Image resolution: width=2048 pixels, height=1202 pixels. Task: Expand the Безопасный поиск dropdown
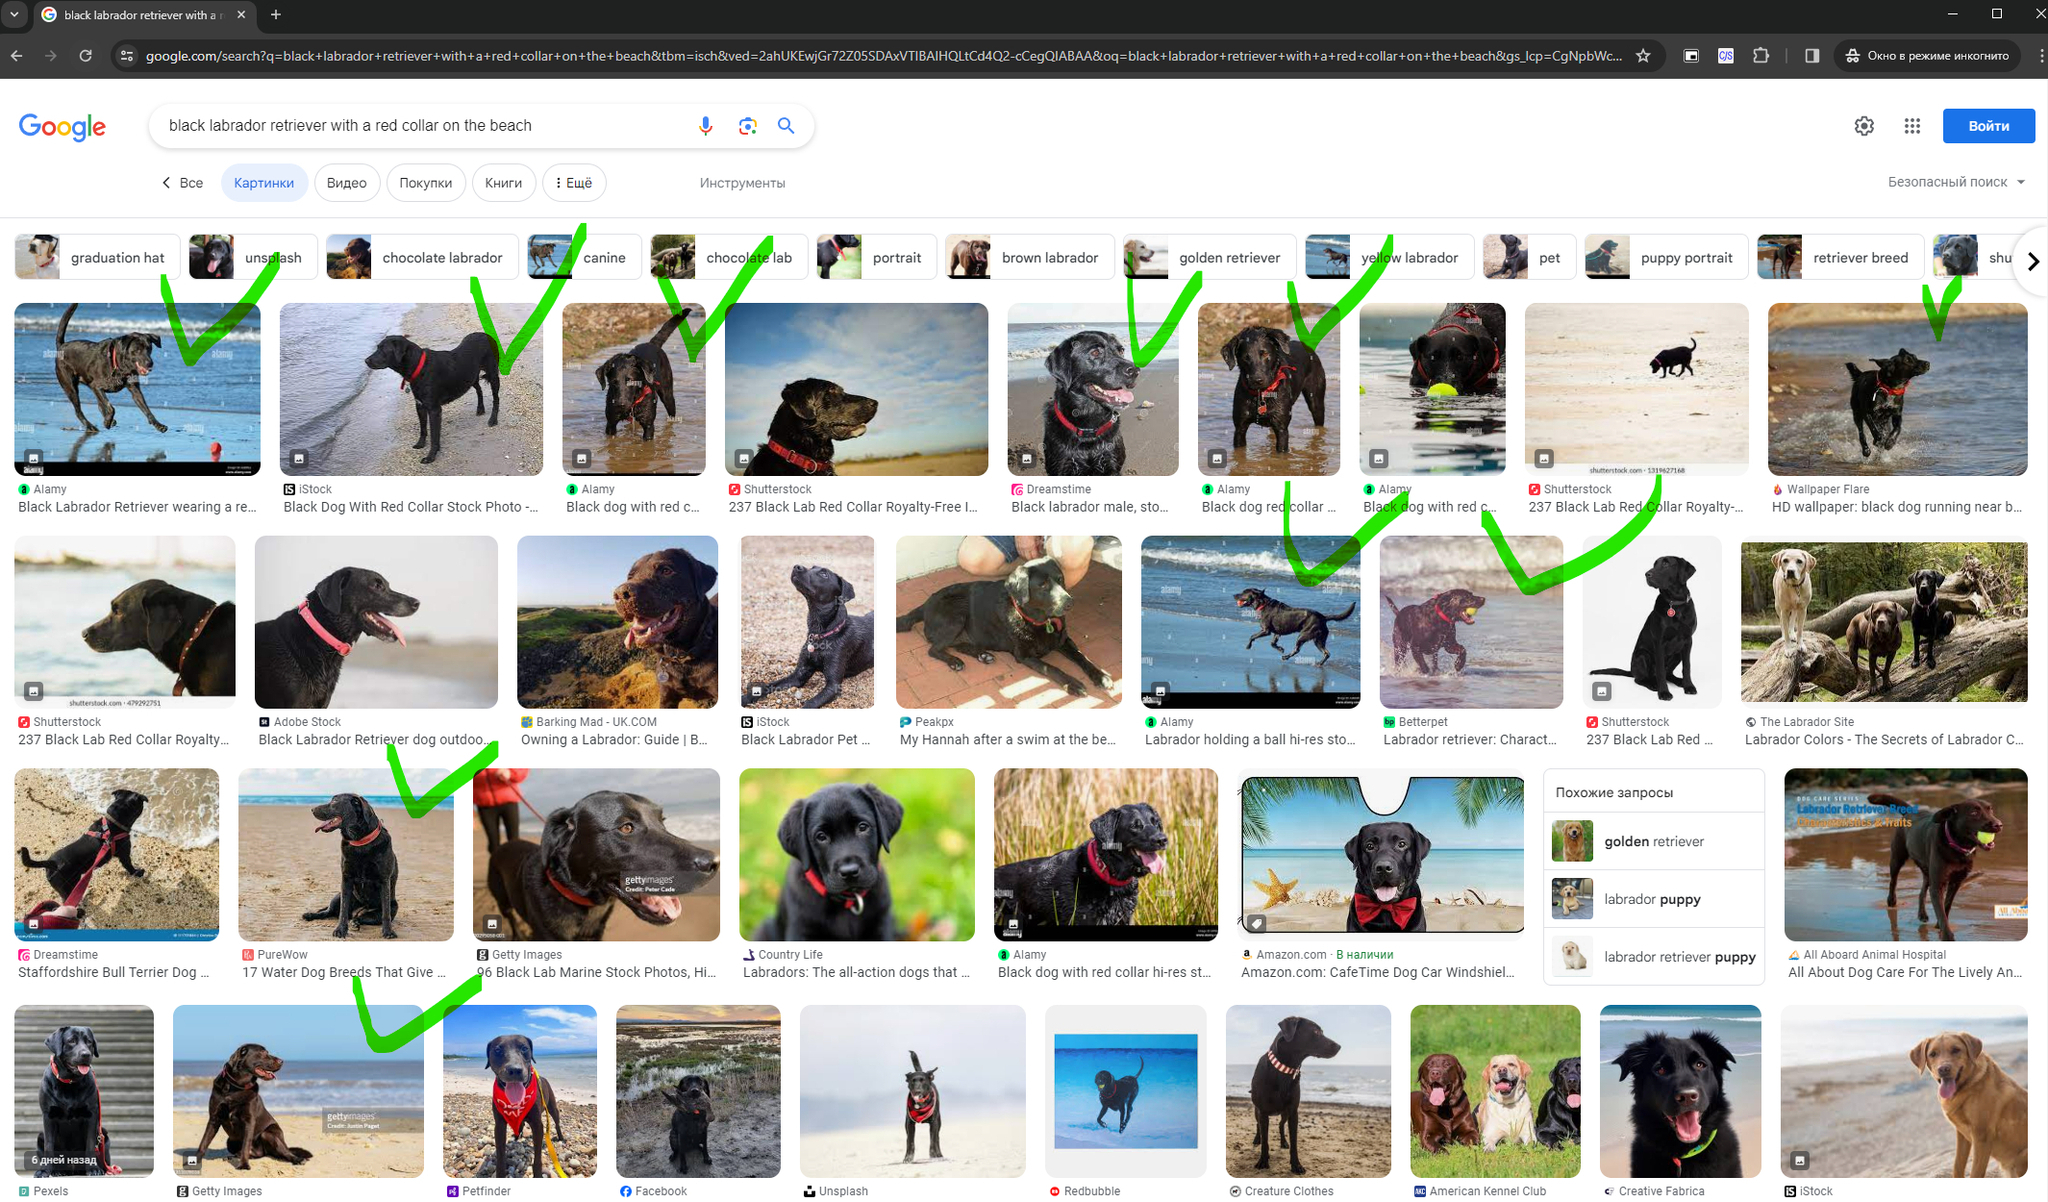pyautogui.click(x=1956, y=182)
